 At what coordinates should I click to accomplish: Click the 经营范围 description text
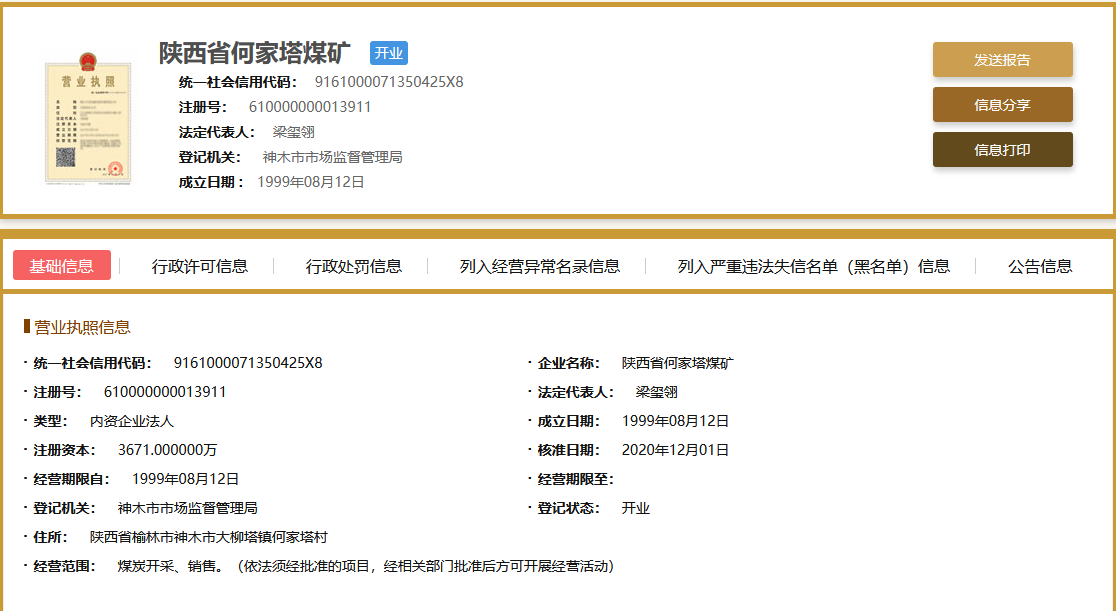365,566
